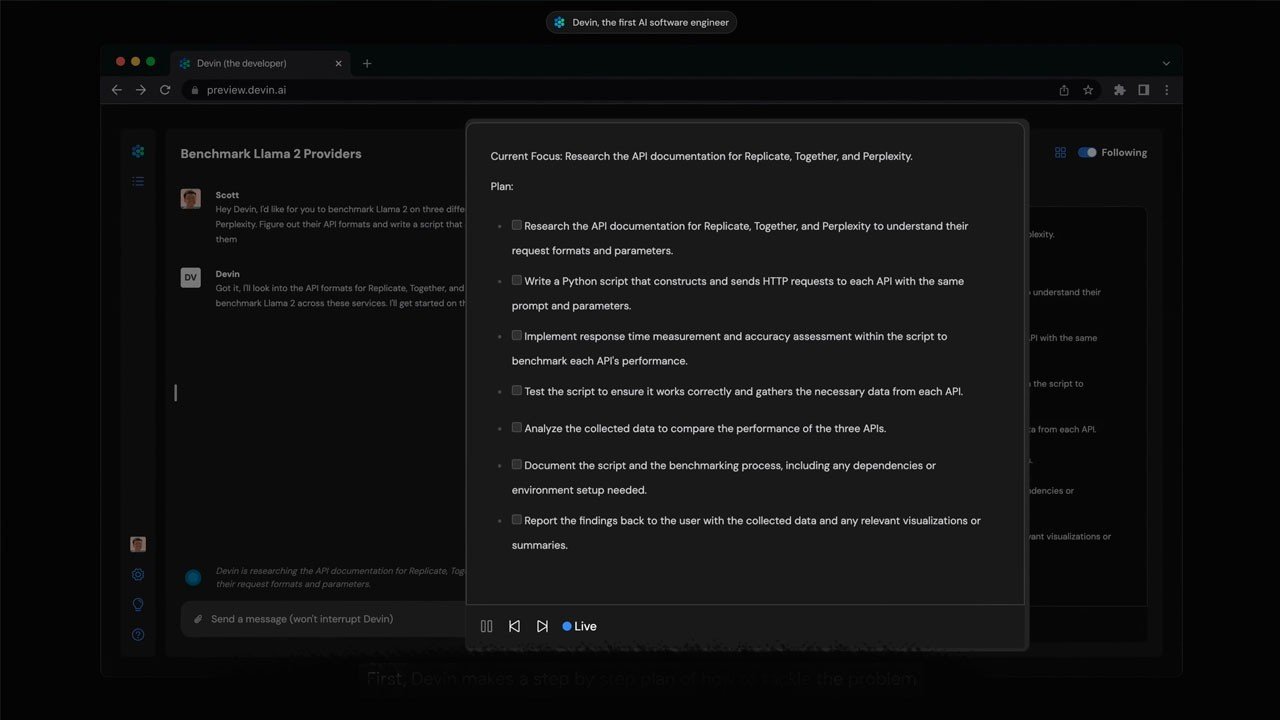Image resolution: width=1280 pixels, height=720 pixels.
Task: Open the browser extensions puzzle icon
Action: click(1119, 90)
